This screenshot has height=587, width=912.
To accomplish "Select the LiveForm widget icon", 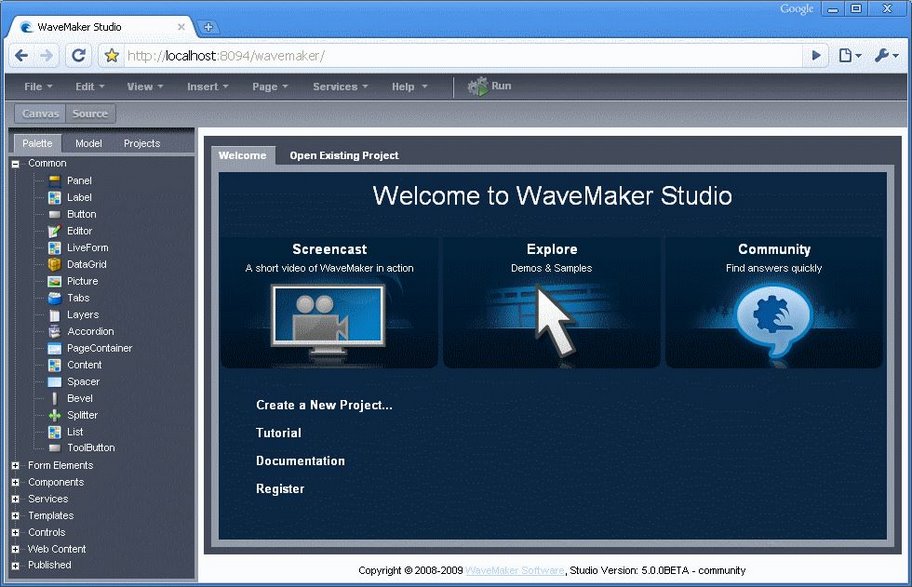I will pyautogui.click(x=54, y=248).
